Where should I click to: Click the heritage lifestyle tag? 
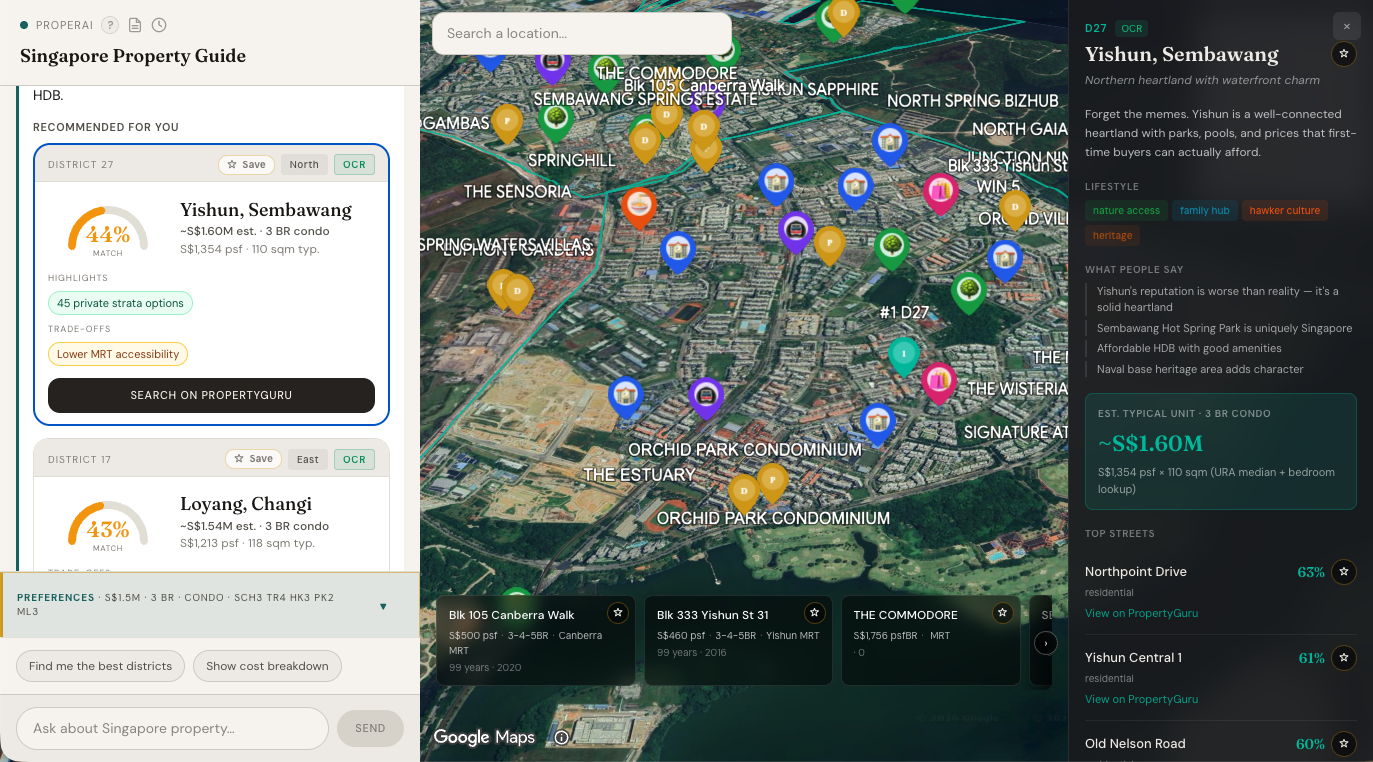1112,236
